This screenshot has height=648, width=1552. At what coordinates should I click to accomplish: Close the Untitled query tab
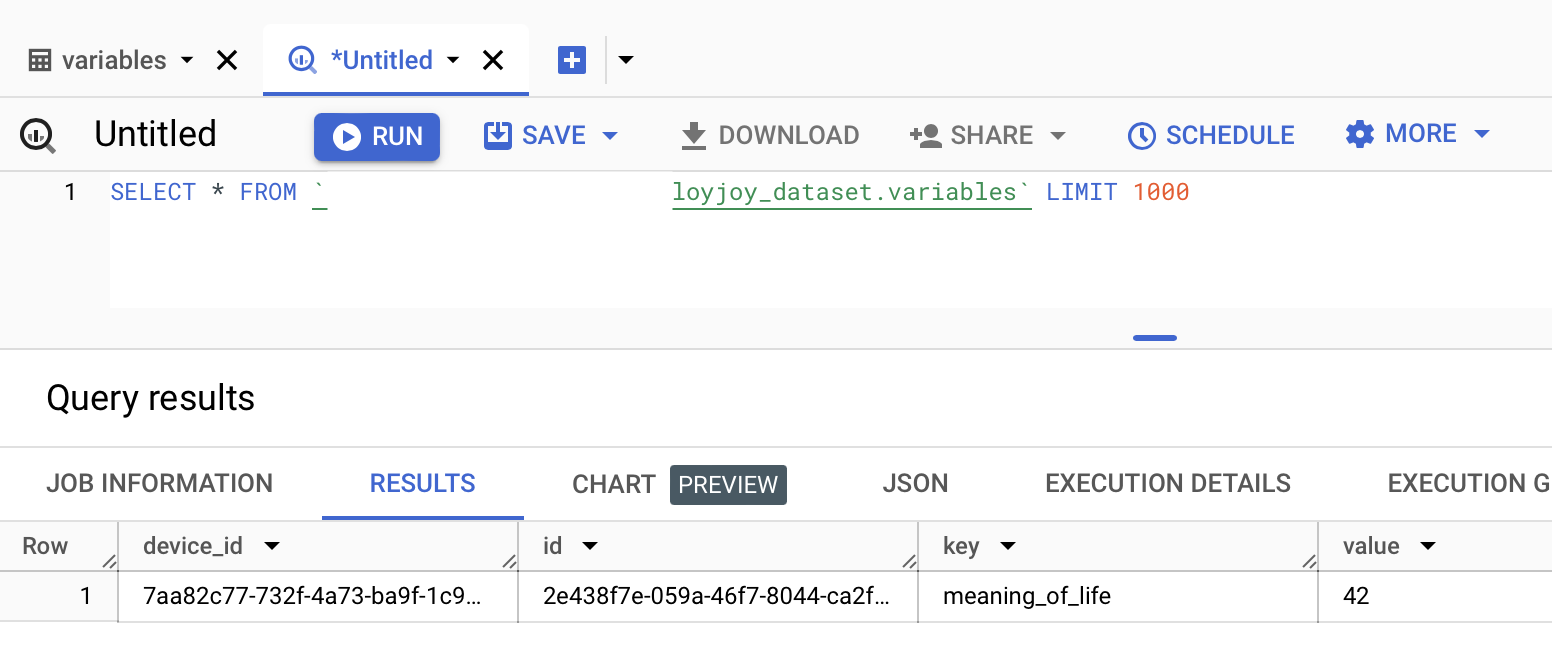tap(493, 61)
